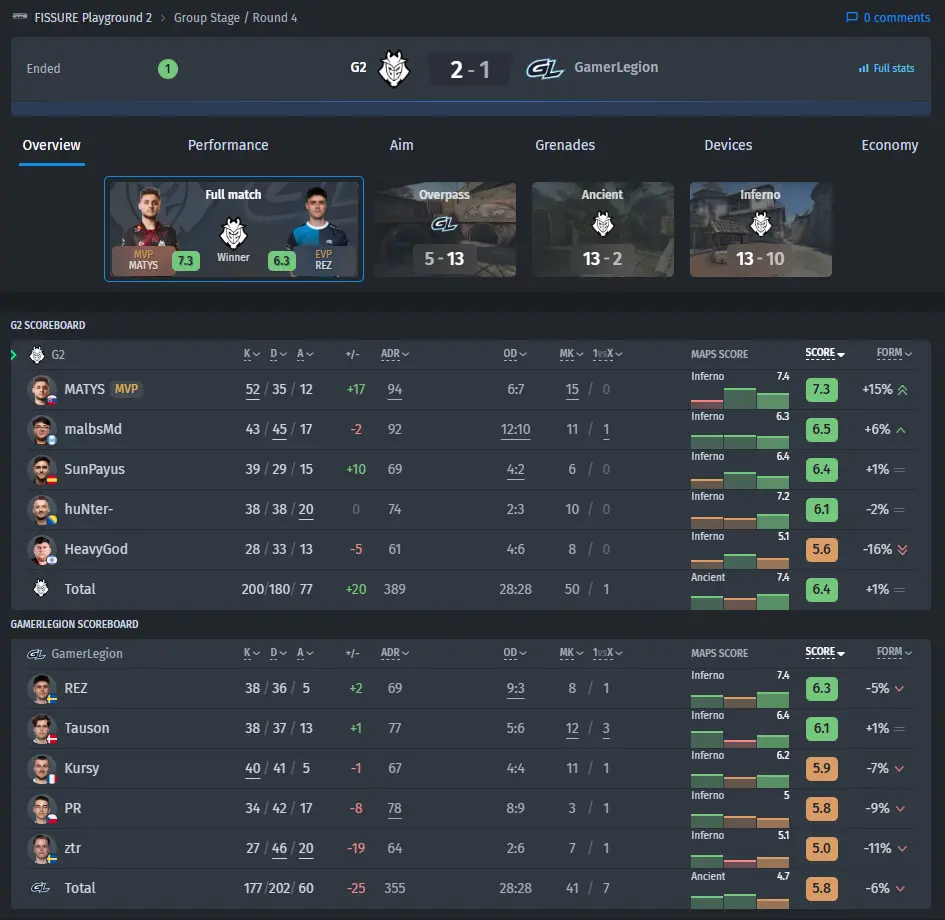Click Tauson player avatar
This screenshot has height=920, width=945.
click(x=42, y=728)
